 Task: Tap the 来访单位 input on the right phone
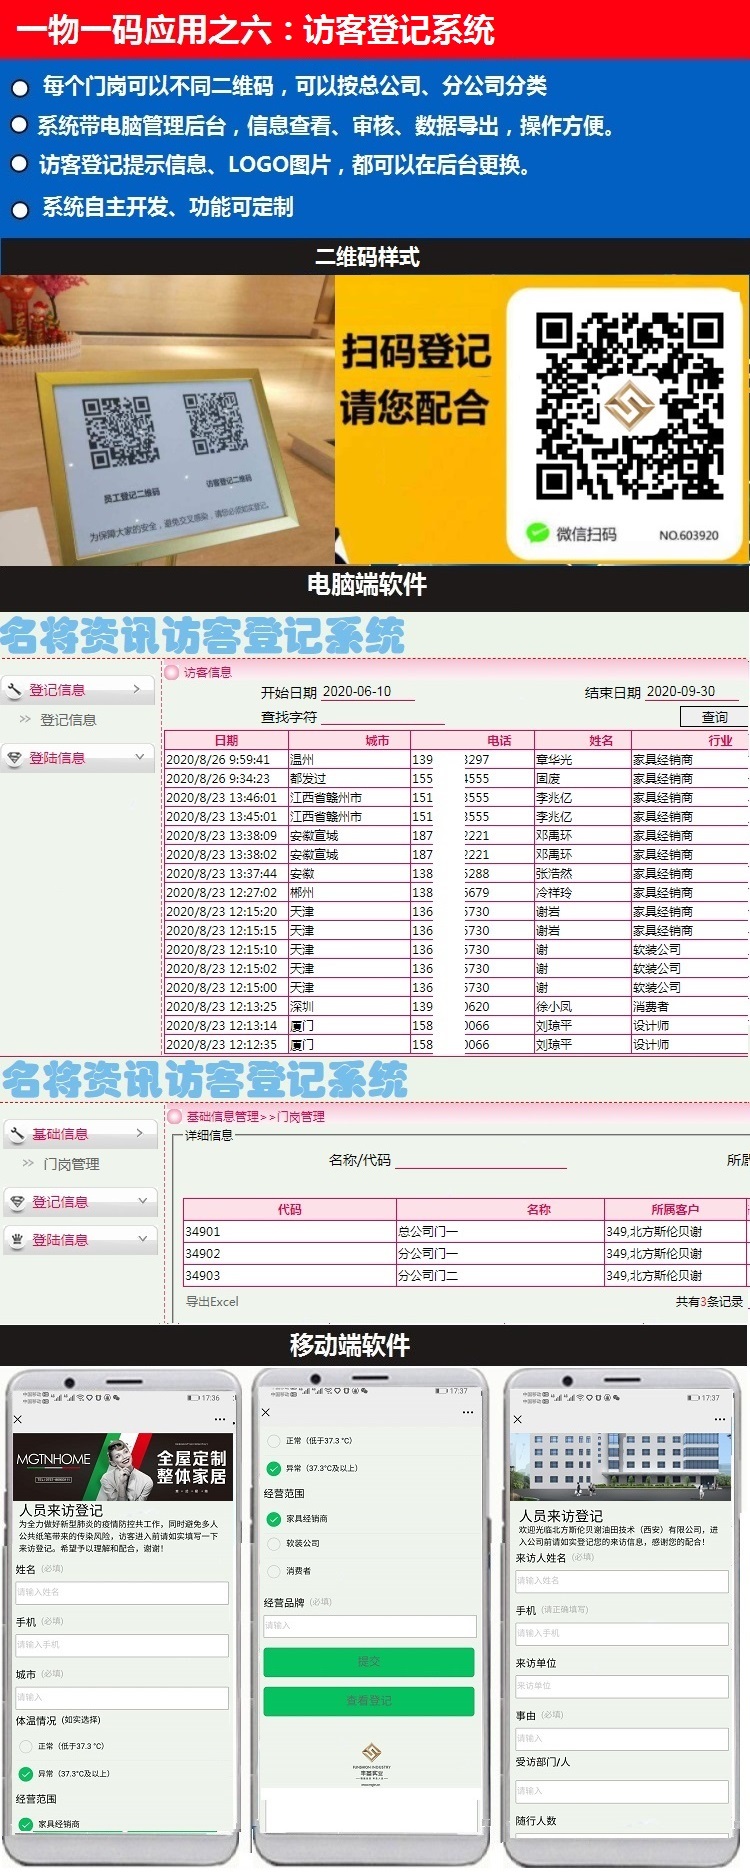click(622, 1685)
